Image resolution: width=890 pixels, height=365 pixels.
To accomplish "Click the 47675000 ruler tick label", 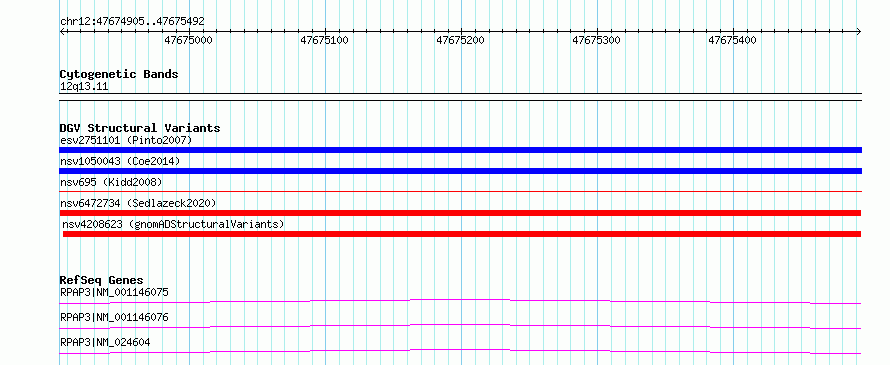I will point(188,41).
